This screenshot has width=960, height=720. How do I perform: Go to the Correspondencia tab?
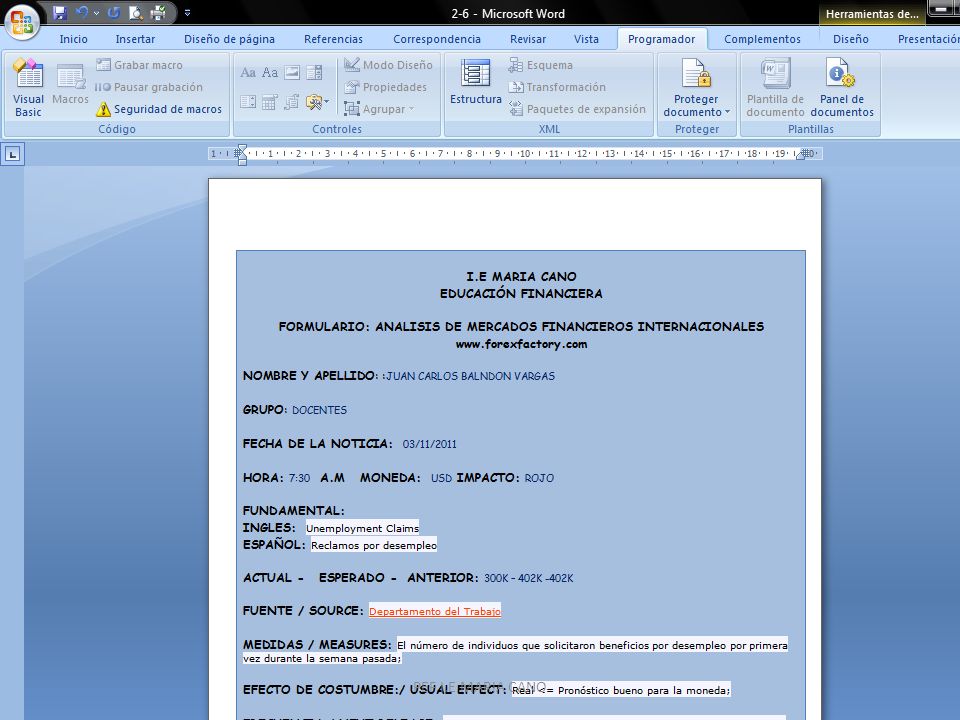coord(437,39)
